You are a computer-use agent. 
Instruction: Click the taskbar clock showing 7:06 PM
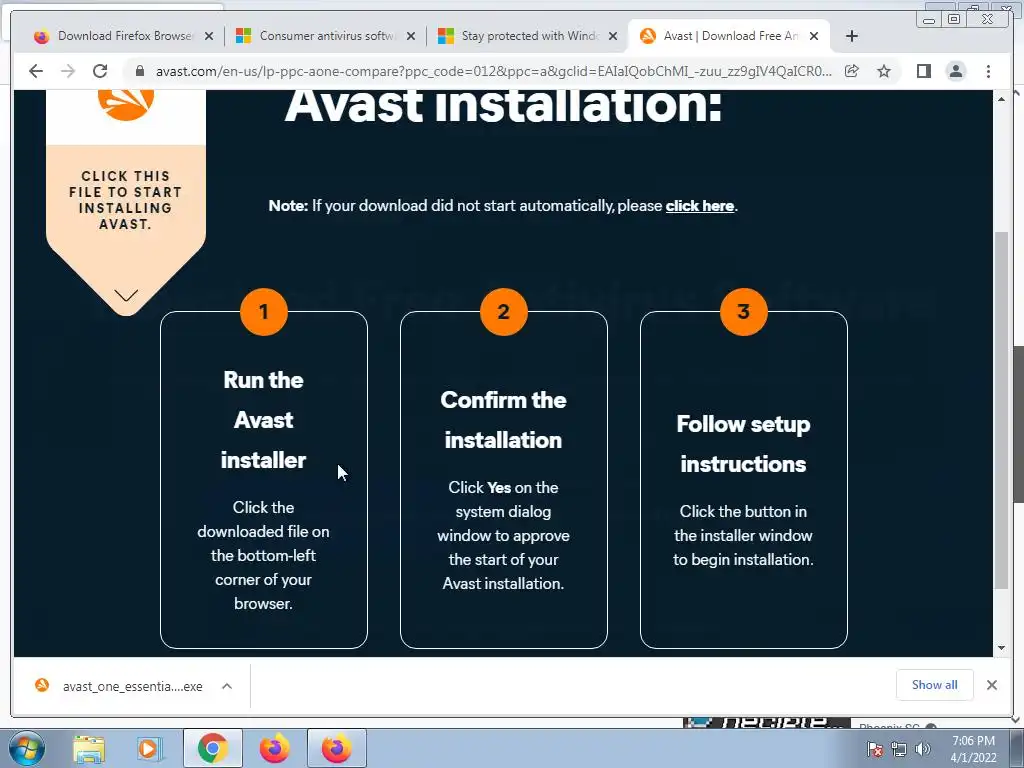tap(973, 749)
